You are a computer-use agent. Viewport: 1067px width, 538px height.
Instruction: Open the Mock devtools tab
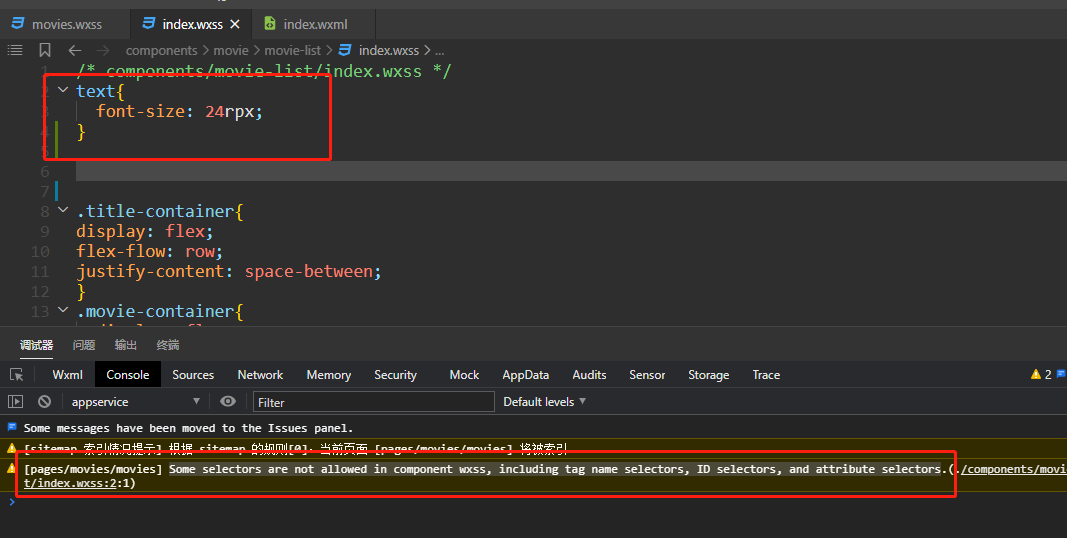click(464, 375)
